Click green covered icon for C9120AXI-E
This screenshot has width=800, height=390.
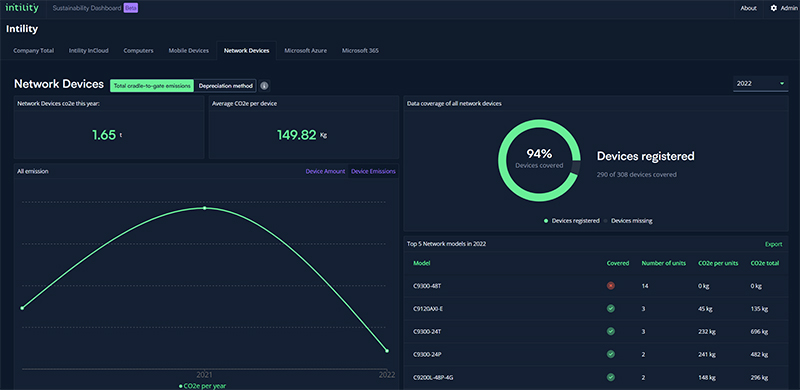pos(610,309)
